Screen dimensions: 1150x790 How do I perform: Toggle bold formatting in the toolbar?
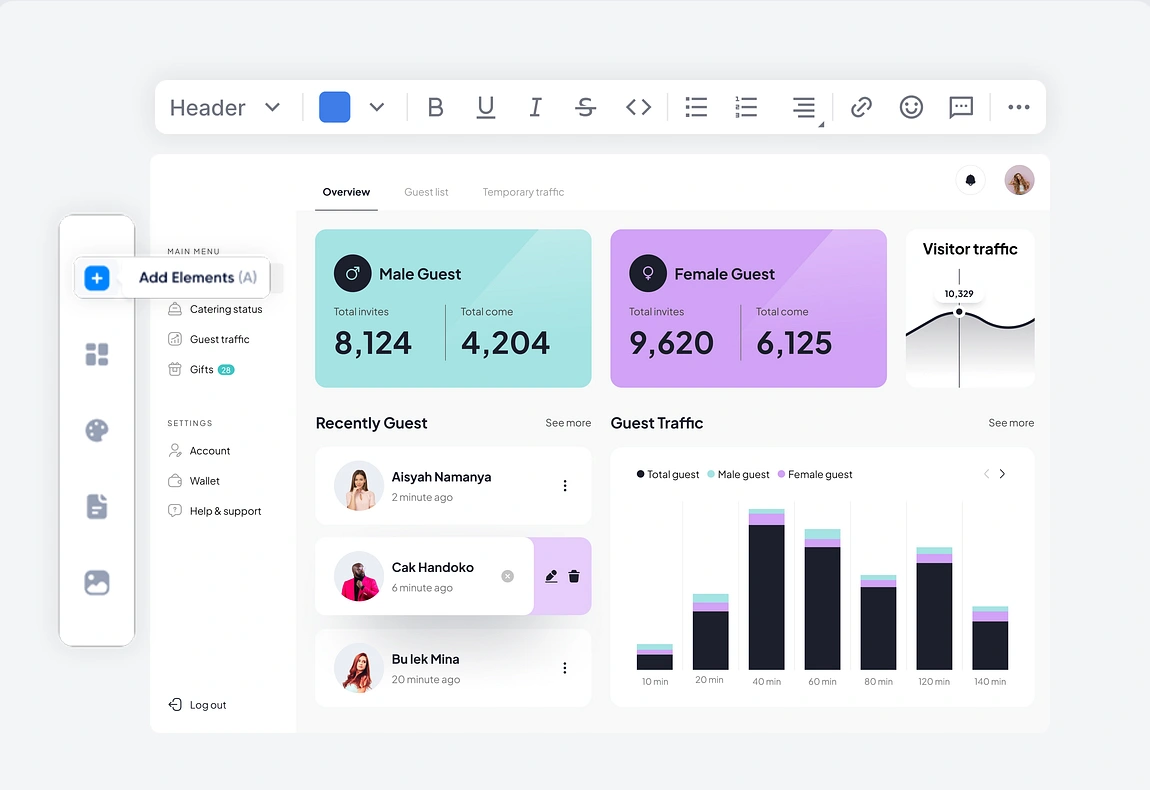tap(435, 108)
